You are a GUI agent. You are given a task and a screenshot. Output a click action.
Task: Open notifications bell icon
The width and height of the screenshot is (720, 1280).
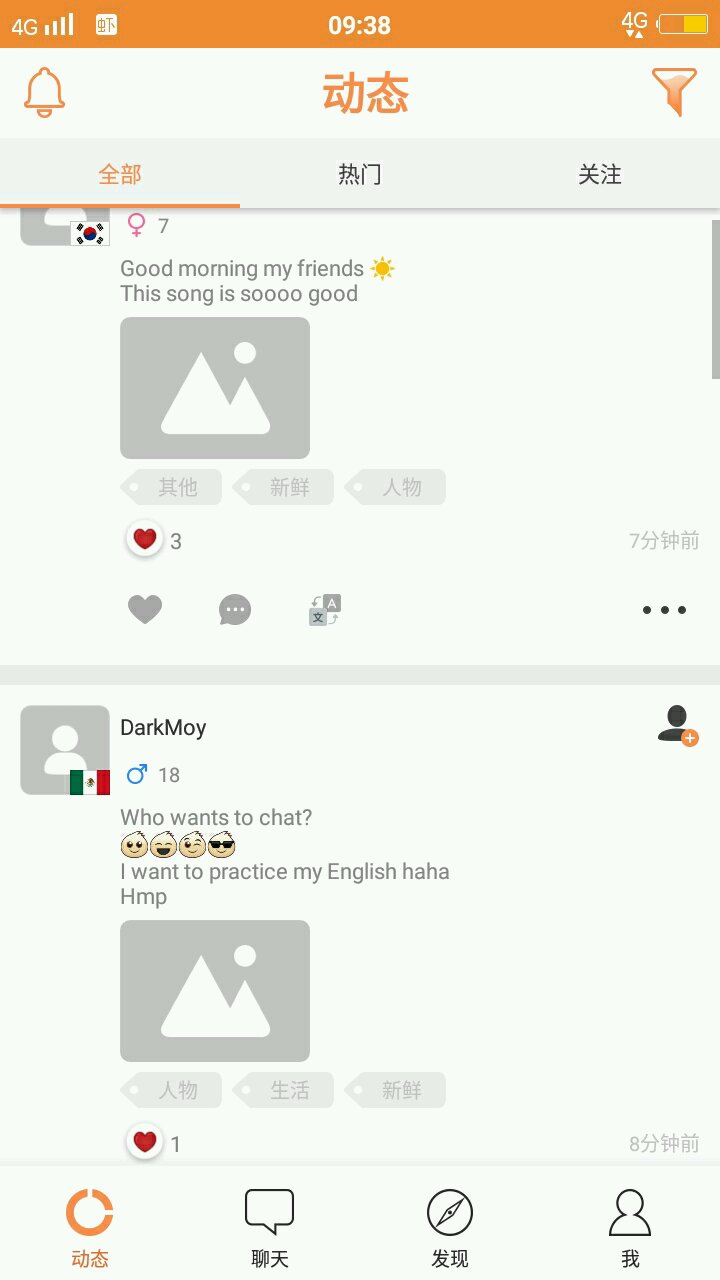(44, 93)
